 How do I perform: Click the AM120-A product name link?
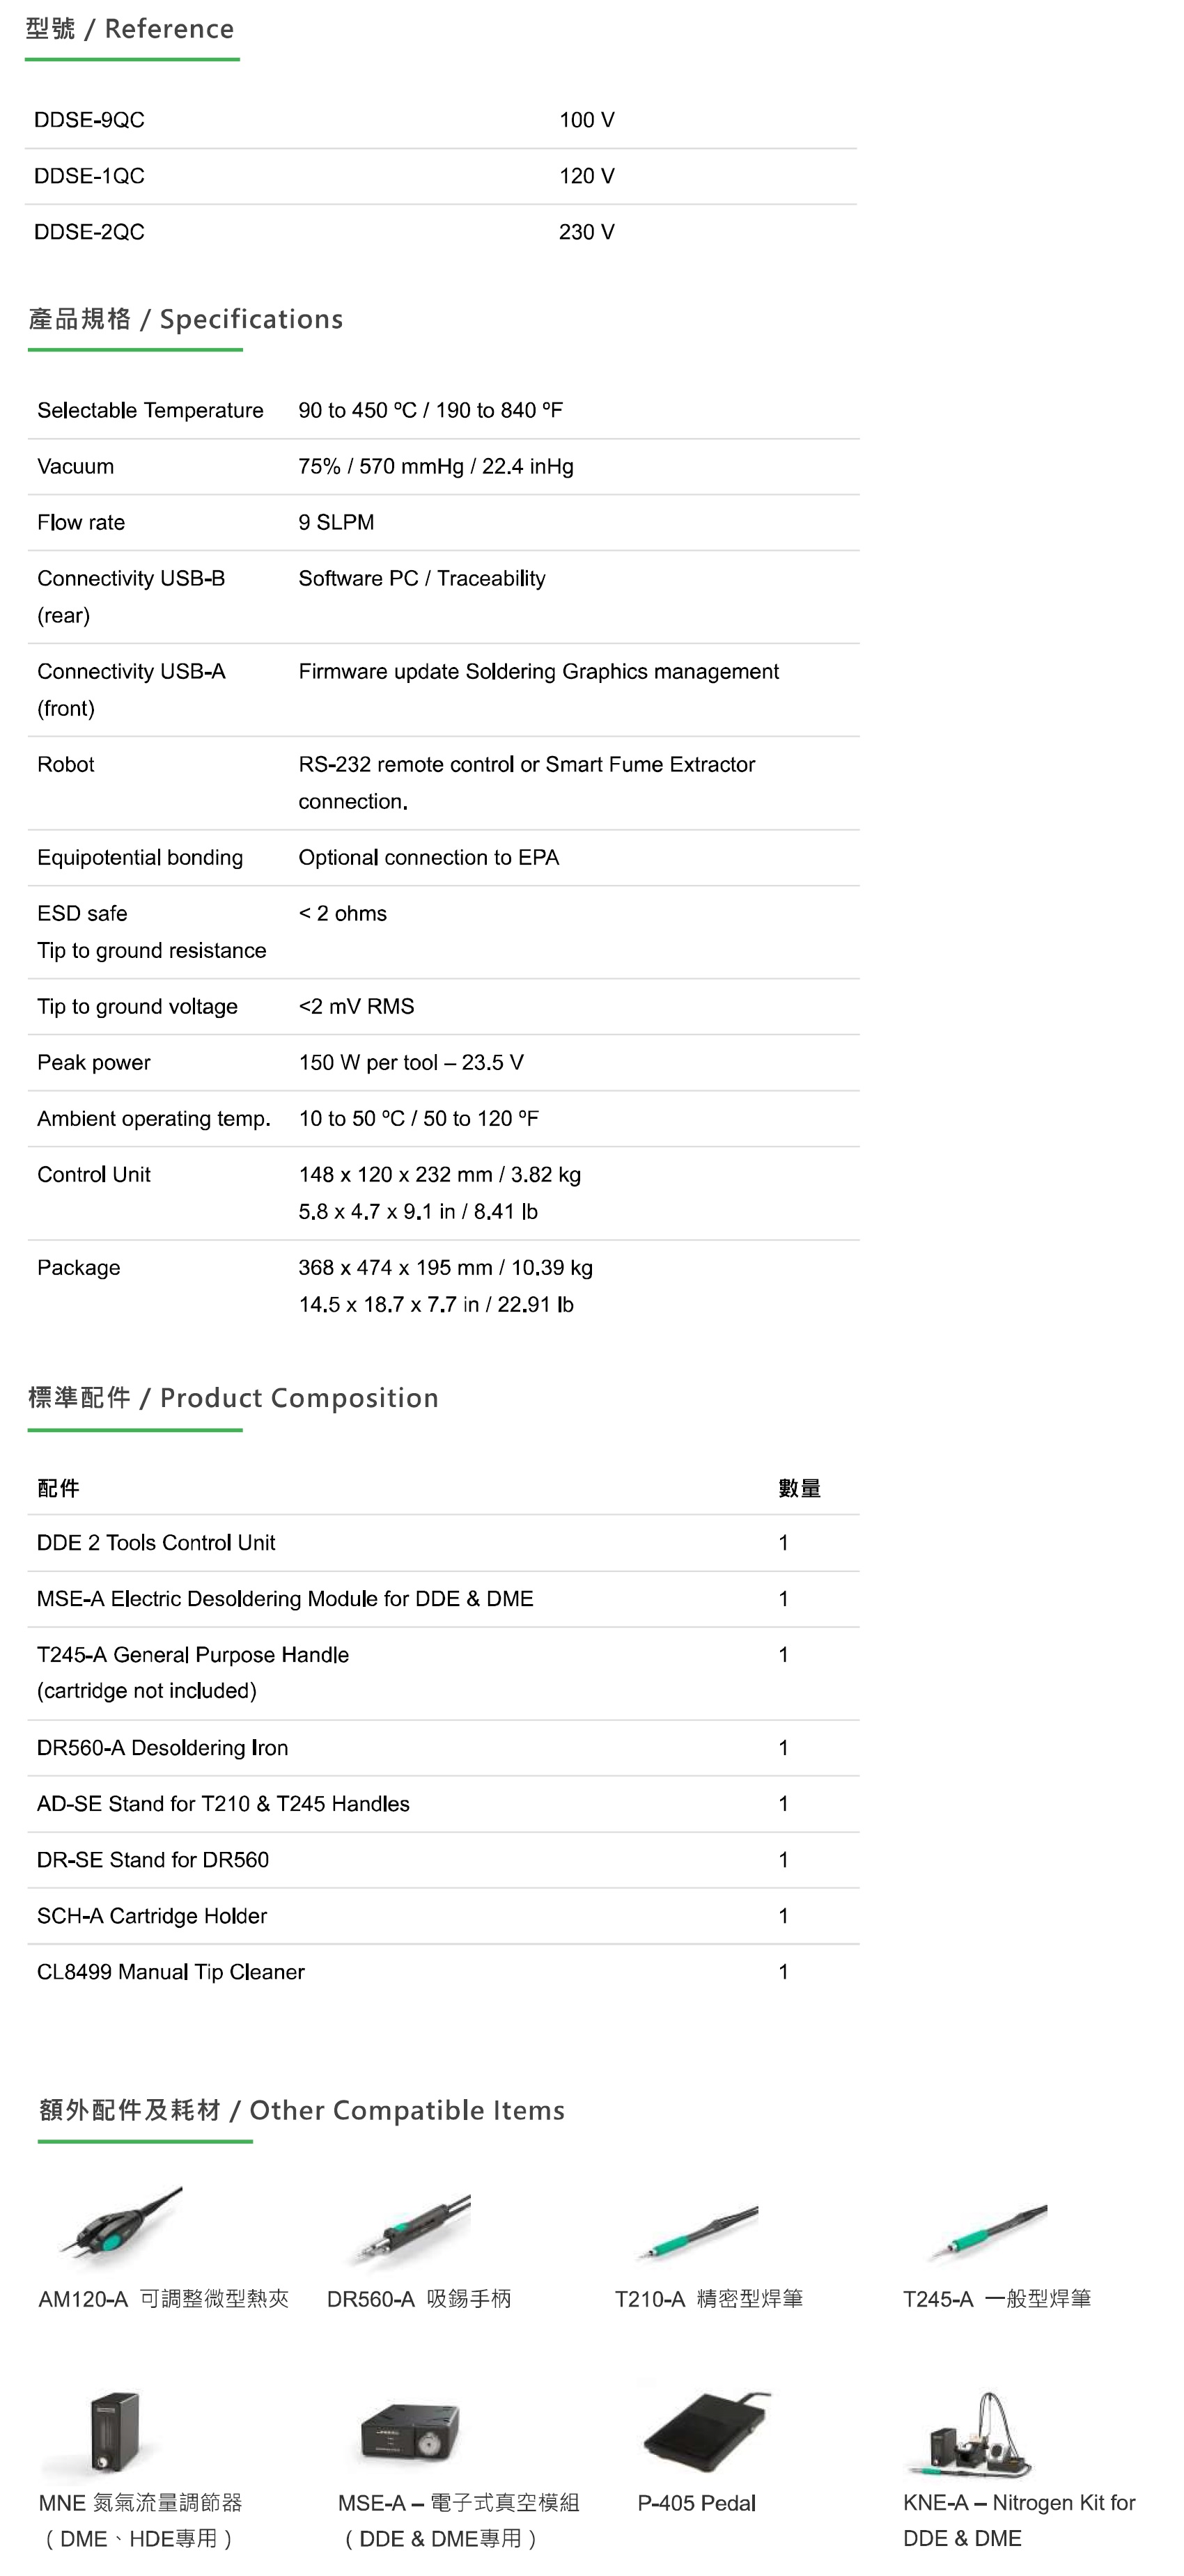click(163, 2299)
